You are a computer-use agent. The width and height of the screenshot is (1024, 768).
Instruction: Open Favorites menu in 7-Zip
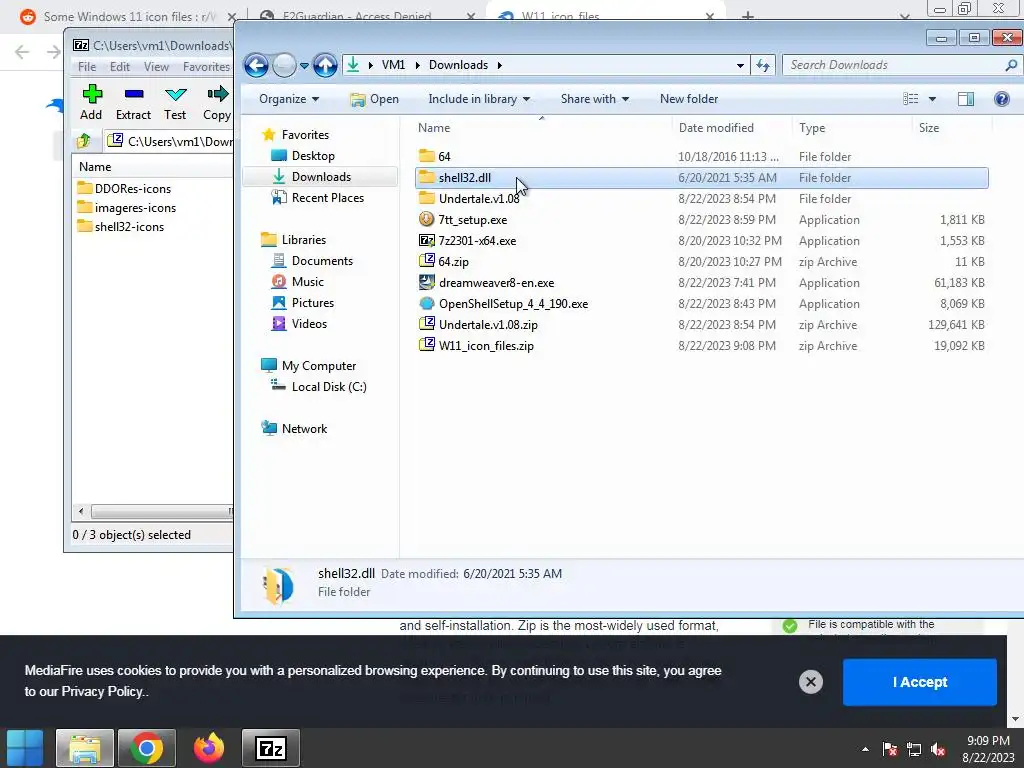(x=206, y=67)
